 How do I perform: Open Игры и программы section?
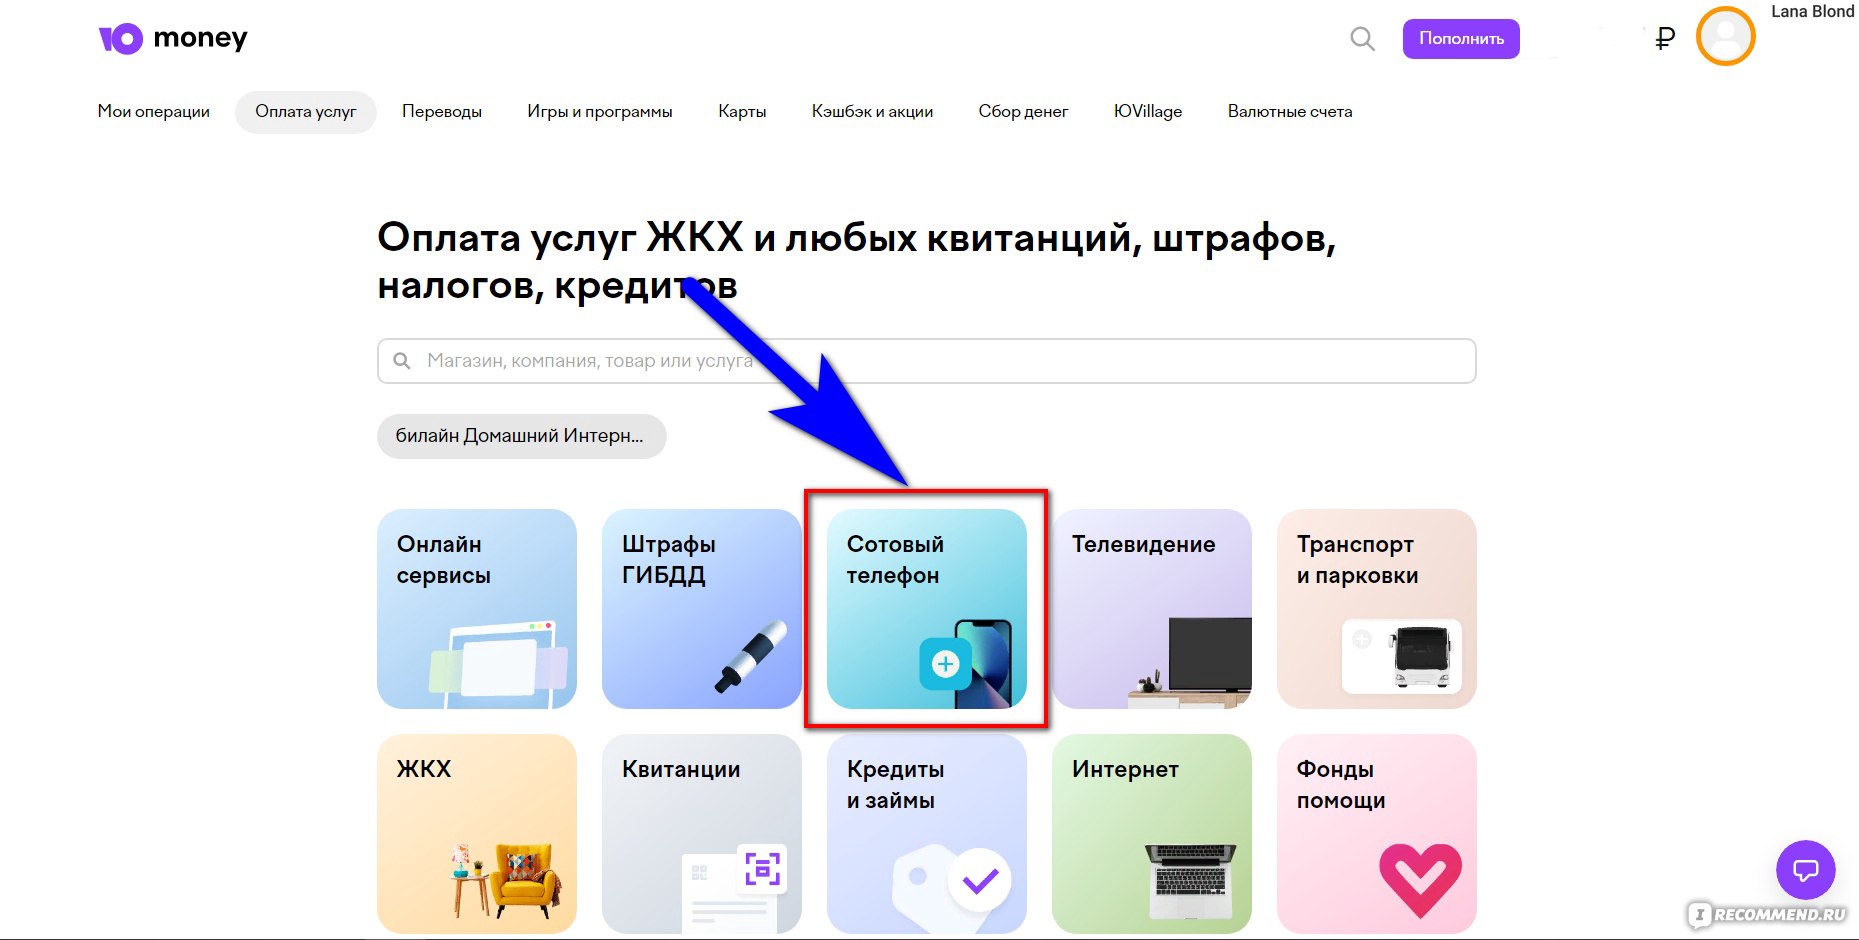pyautogui.click(x=600, y=112)
